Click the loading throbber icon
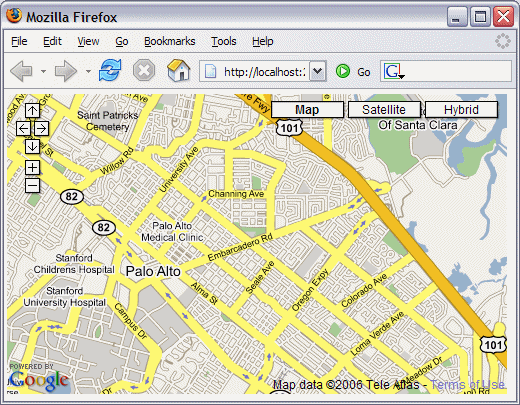 tap(502, 41)
